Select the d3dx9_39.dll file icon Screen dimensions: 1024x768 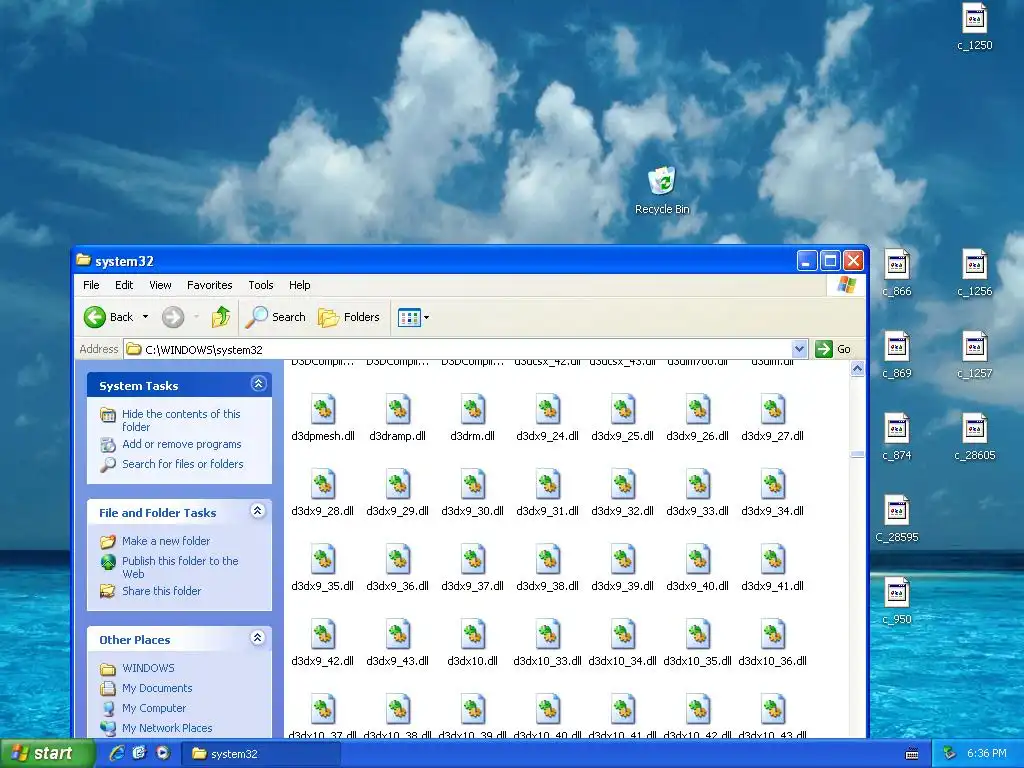point(623,560)
